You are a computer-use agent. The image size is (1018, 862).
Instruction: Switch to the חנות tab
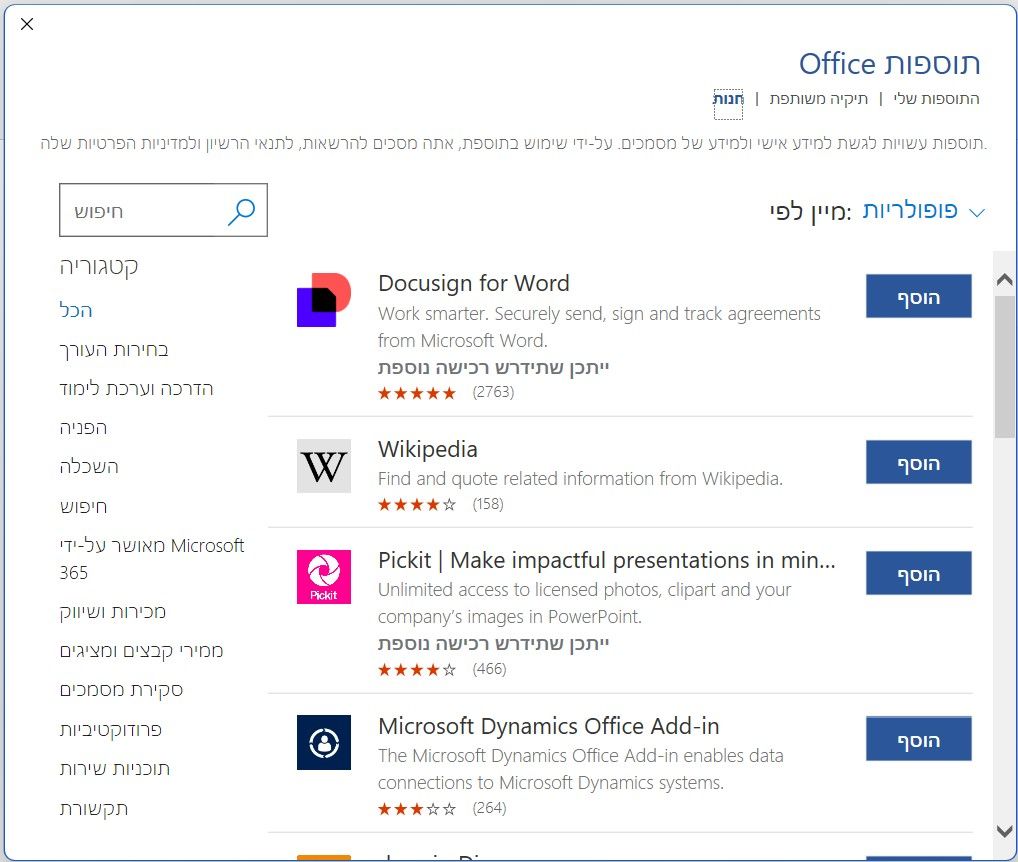pyautogui.click(x=728, y=99)
